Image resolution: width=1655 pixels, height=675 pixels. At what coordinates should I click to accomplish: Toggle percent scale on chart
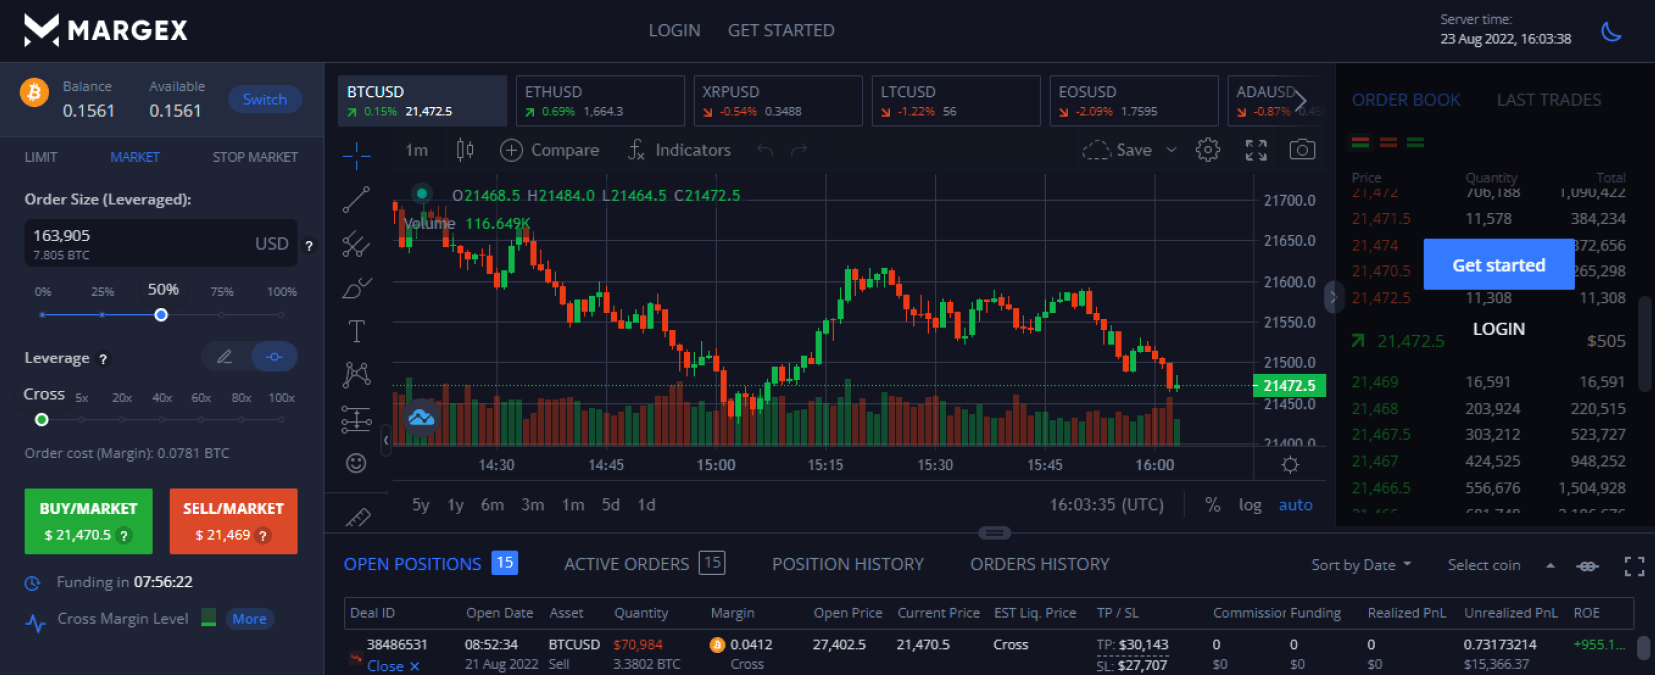[1212, 505]
